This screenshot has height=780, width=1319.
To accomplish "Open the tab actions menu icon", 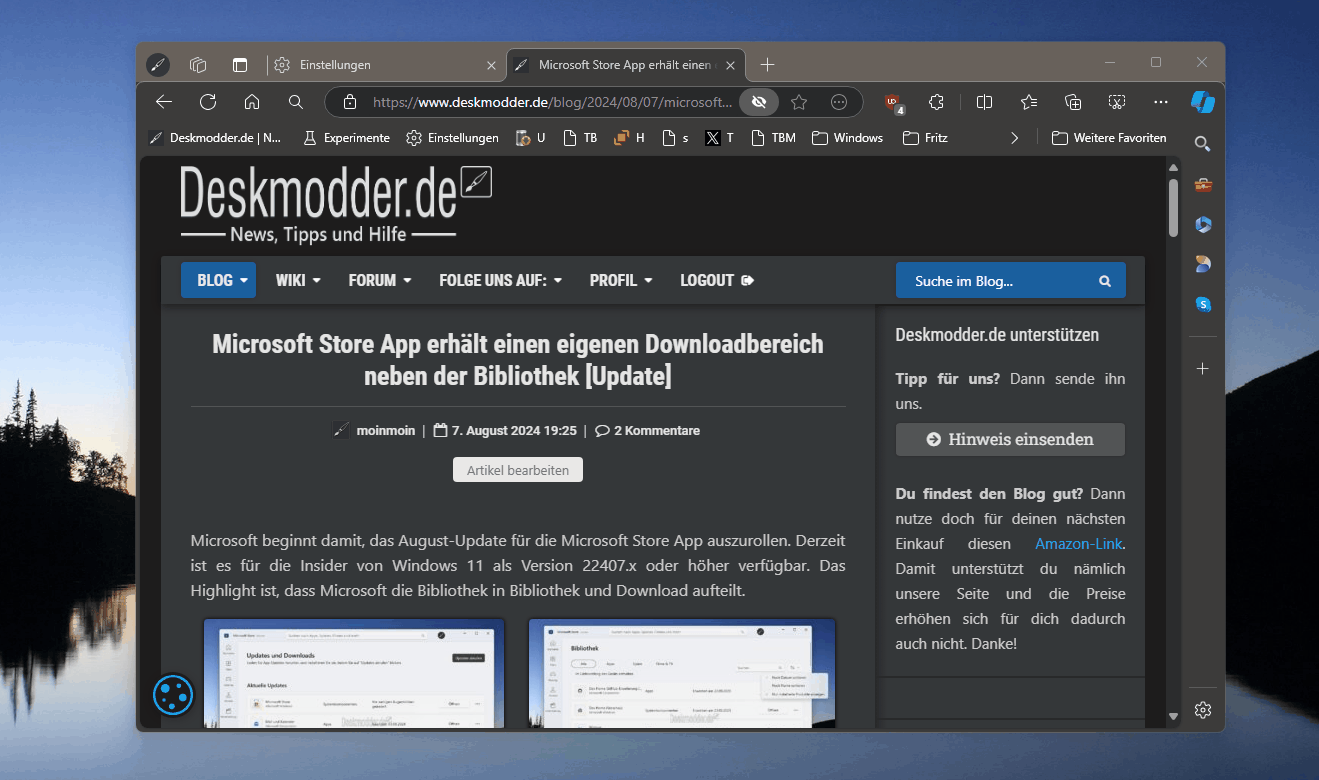I will tap(240, 65).
